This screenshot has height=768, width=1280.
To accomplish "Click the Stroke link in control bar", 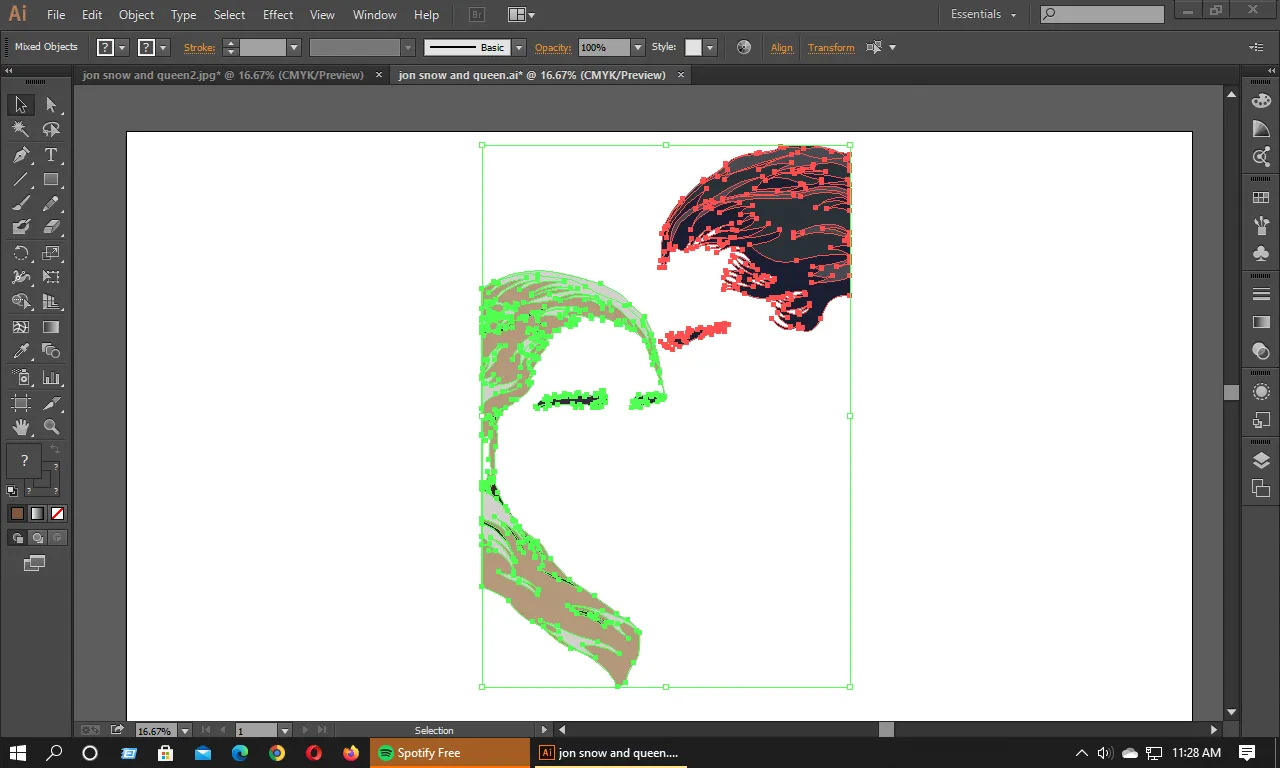I will tap(199, 47).
